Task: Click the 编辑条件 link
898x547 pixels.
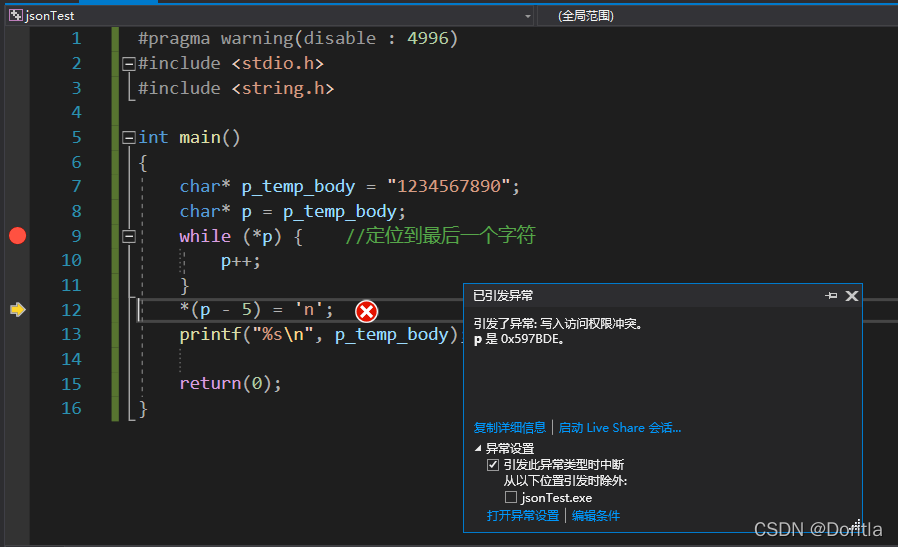Action: pos(596,515)
